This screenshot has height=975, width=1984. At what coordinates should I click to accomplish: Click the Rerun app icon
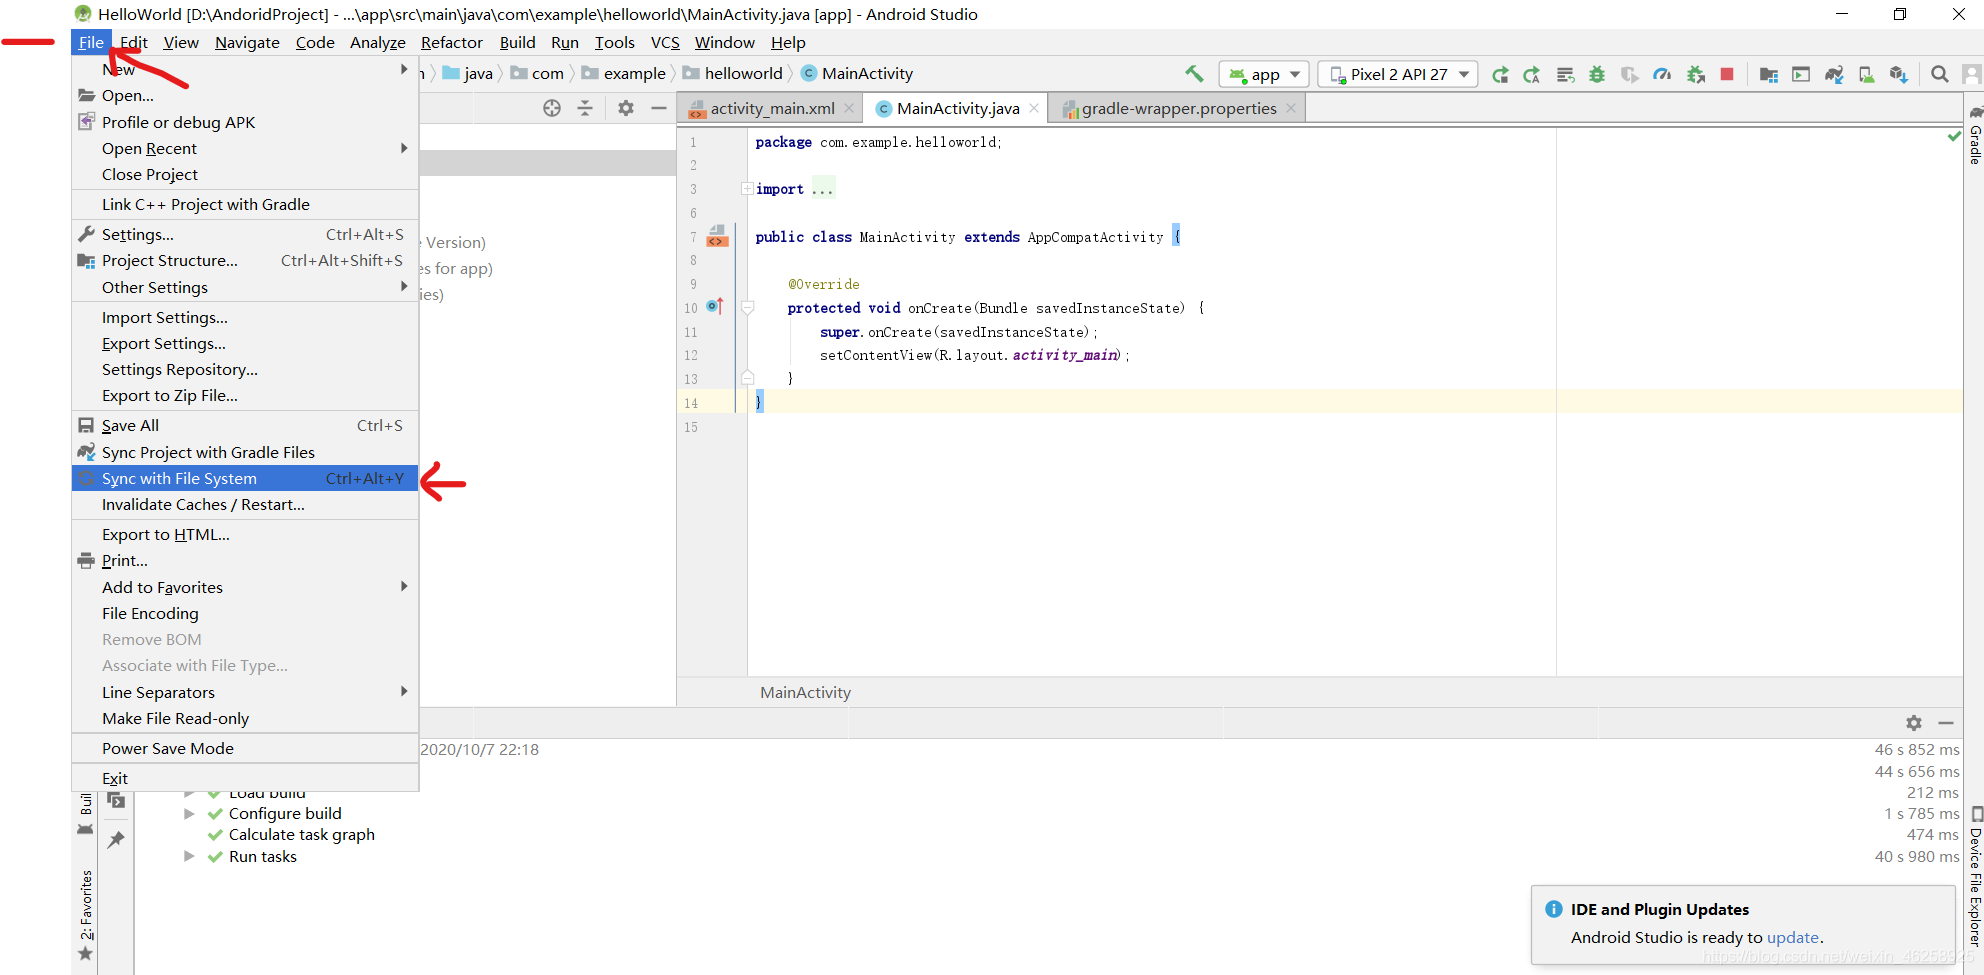(1500, 75)
